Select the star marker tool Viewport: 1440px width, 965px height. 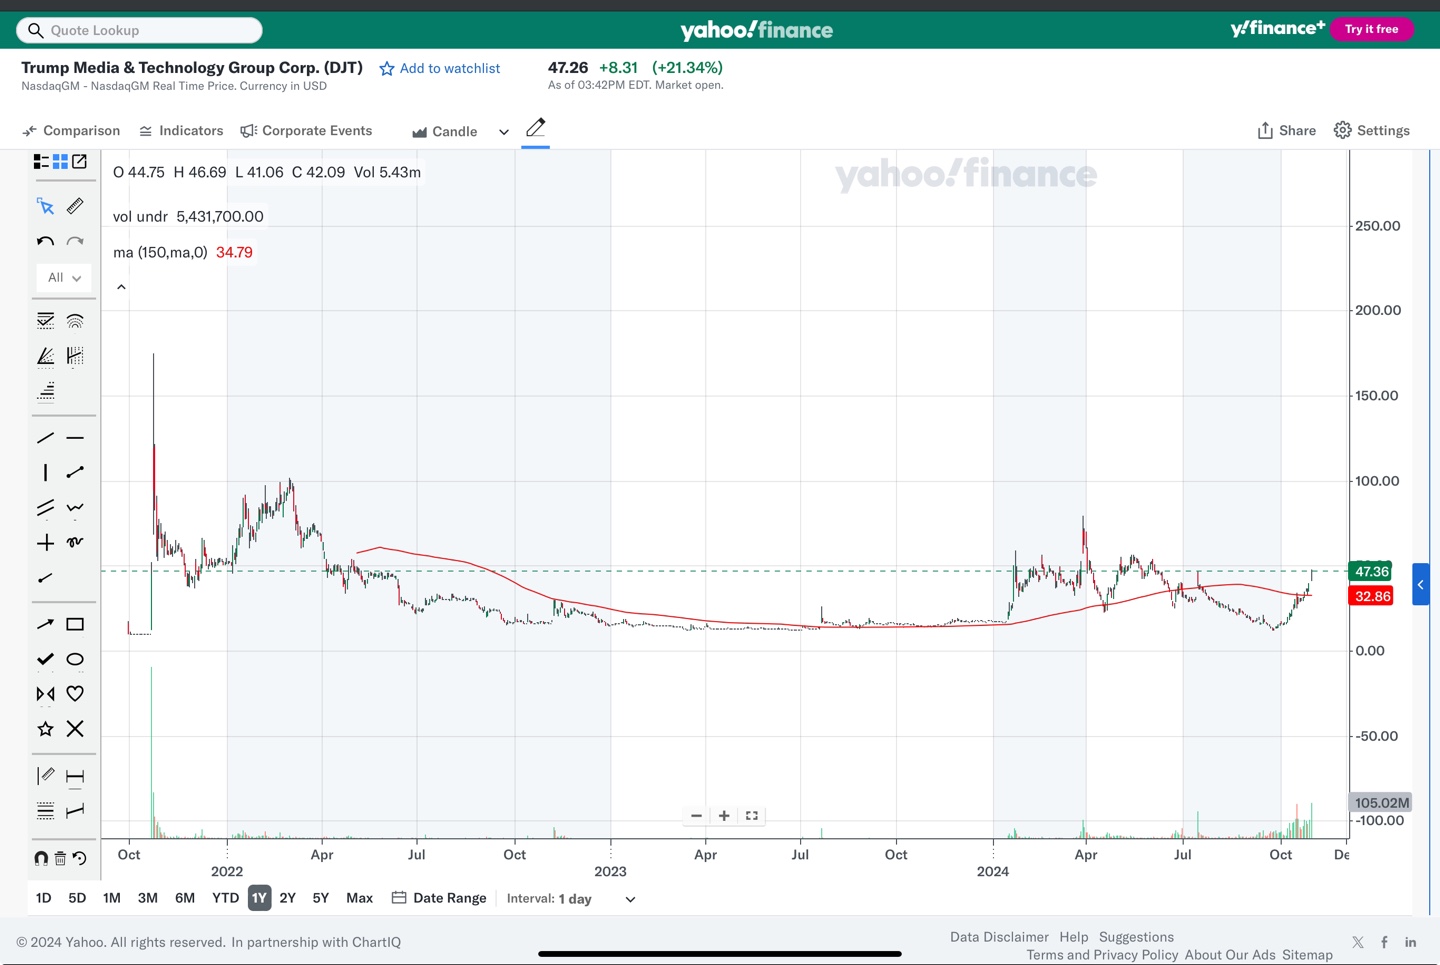[x=45, y=729]
